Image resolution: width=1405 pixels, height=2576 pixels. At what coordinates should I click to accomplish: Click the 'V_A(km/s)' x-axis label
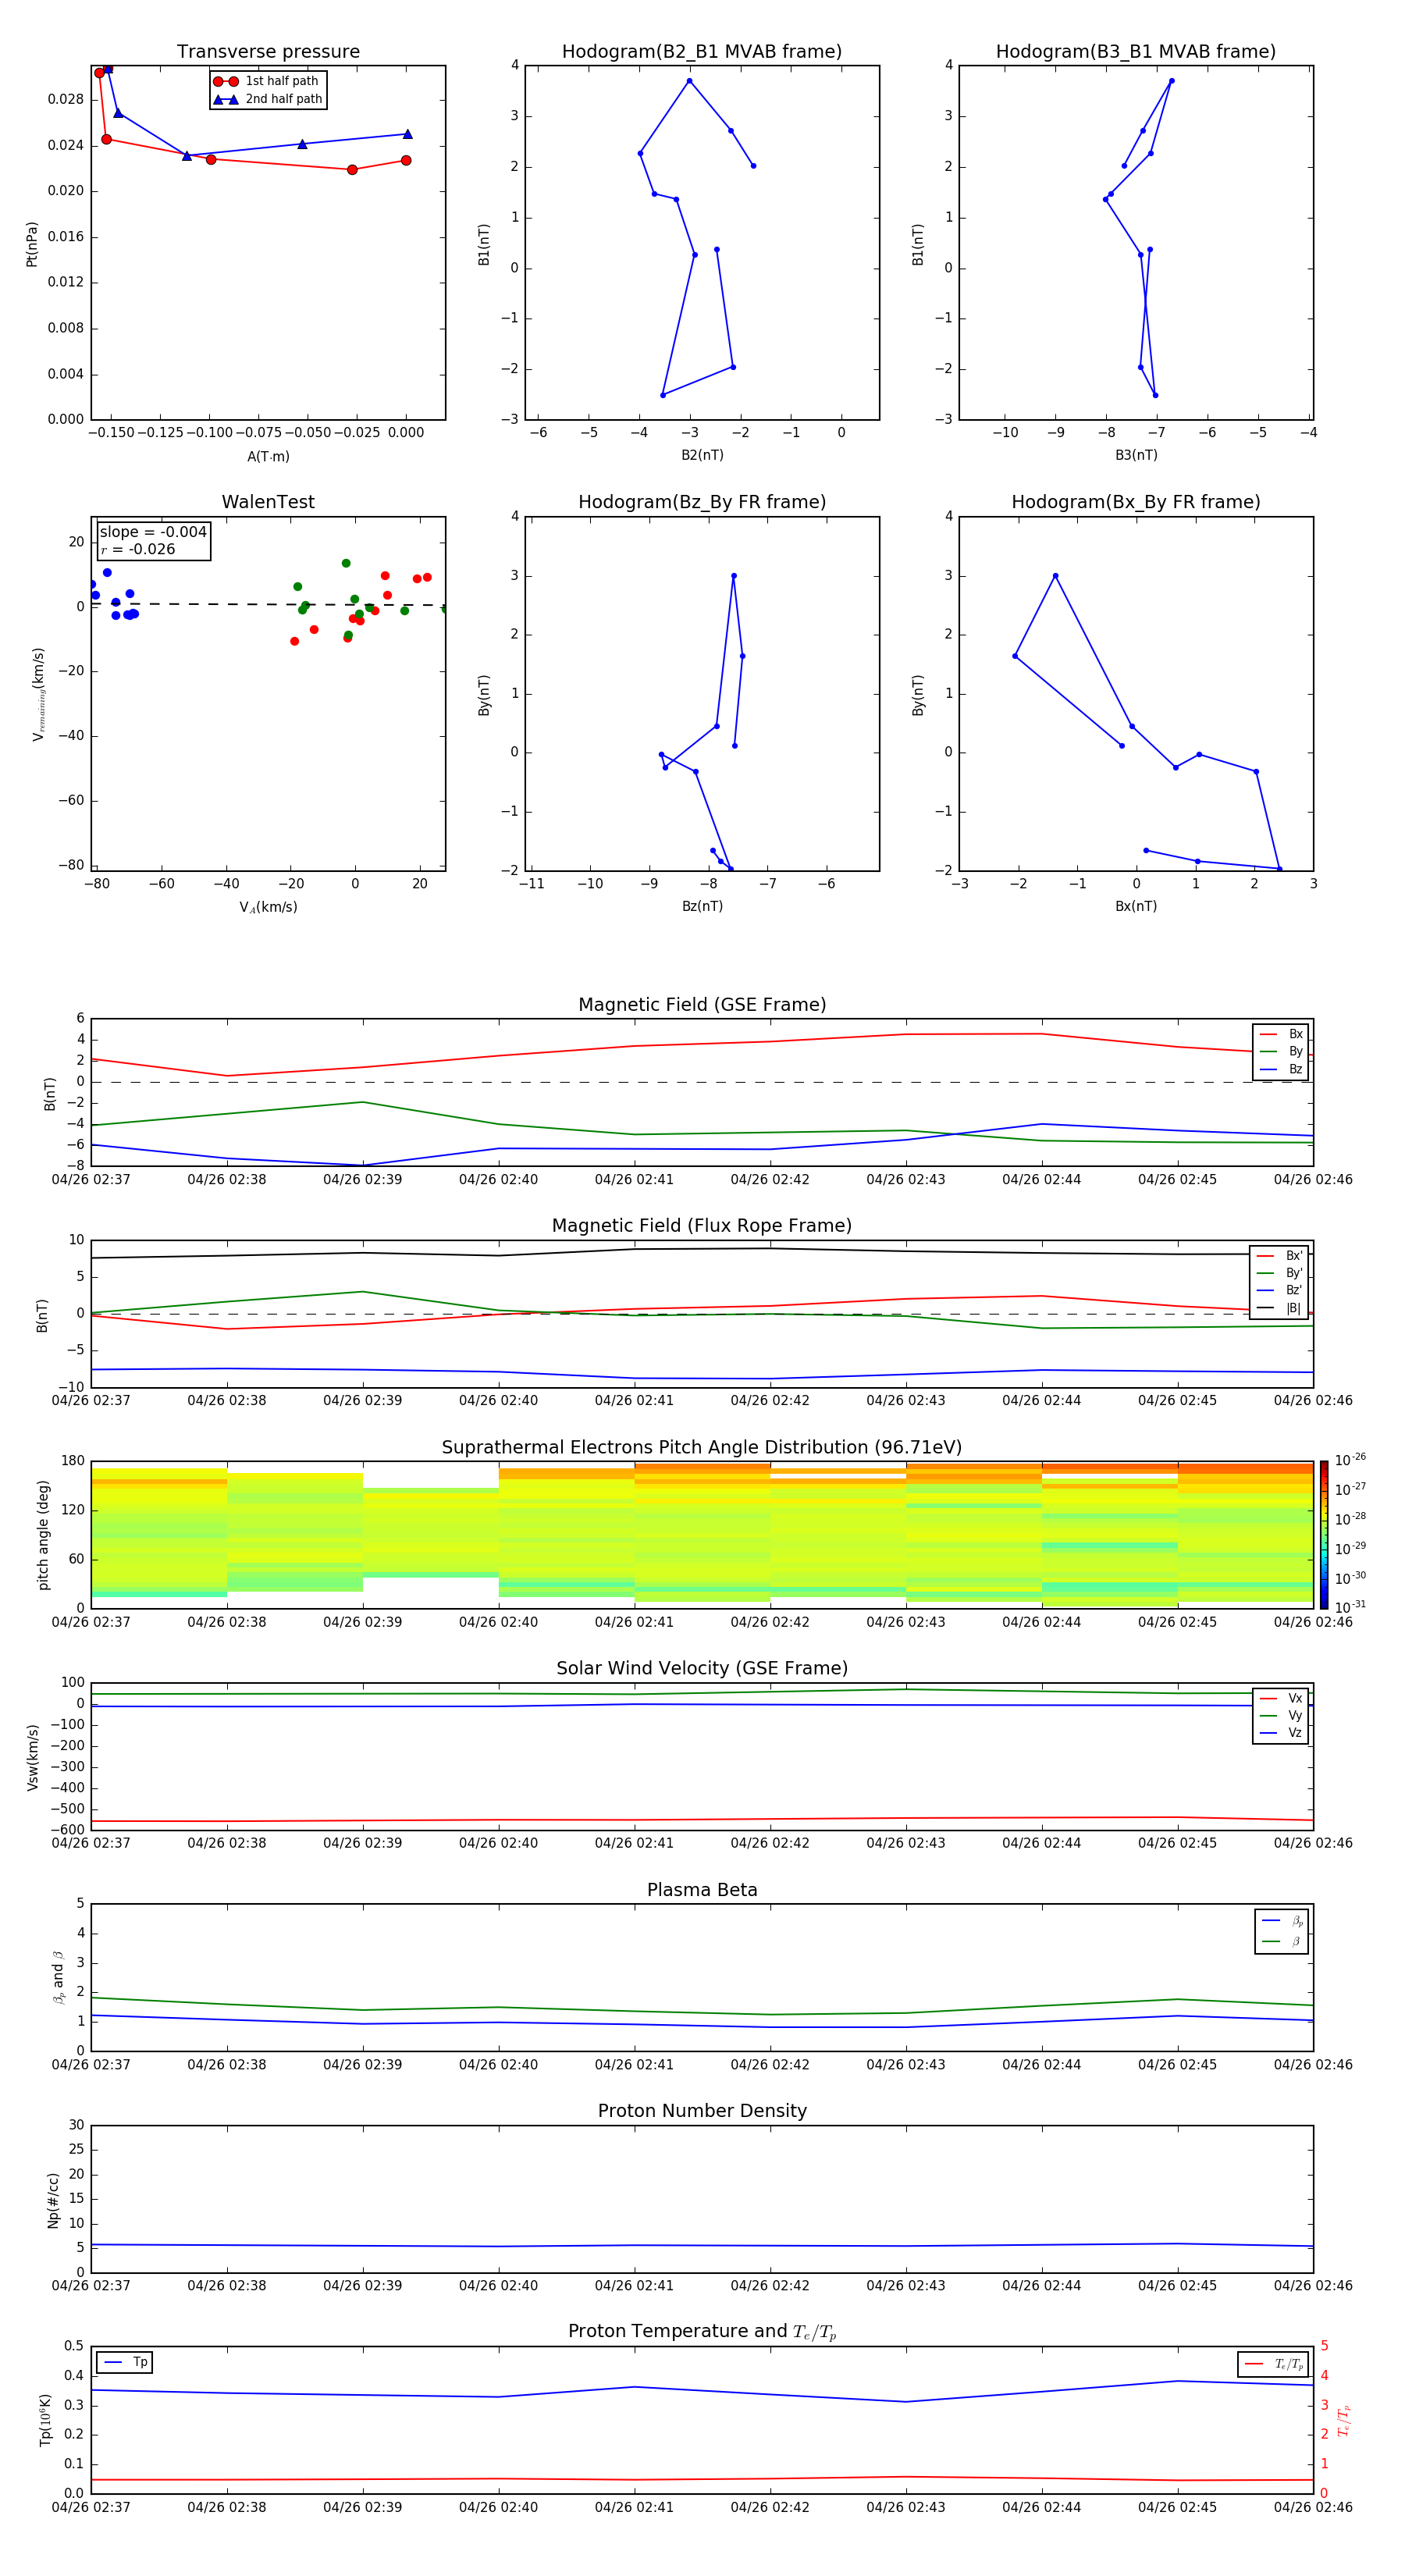point(268,907)
